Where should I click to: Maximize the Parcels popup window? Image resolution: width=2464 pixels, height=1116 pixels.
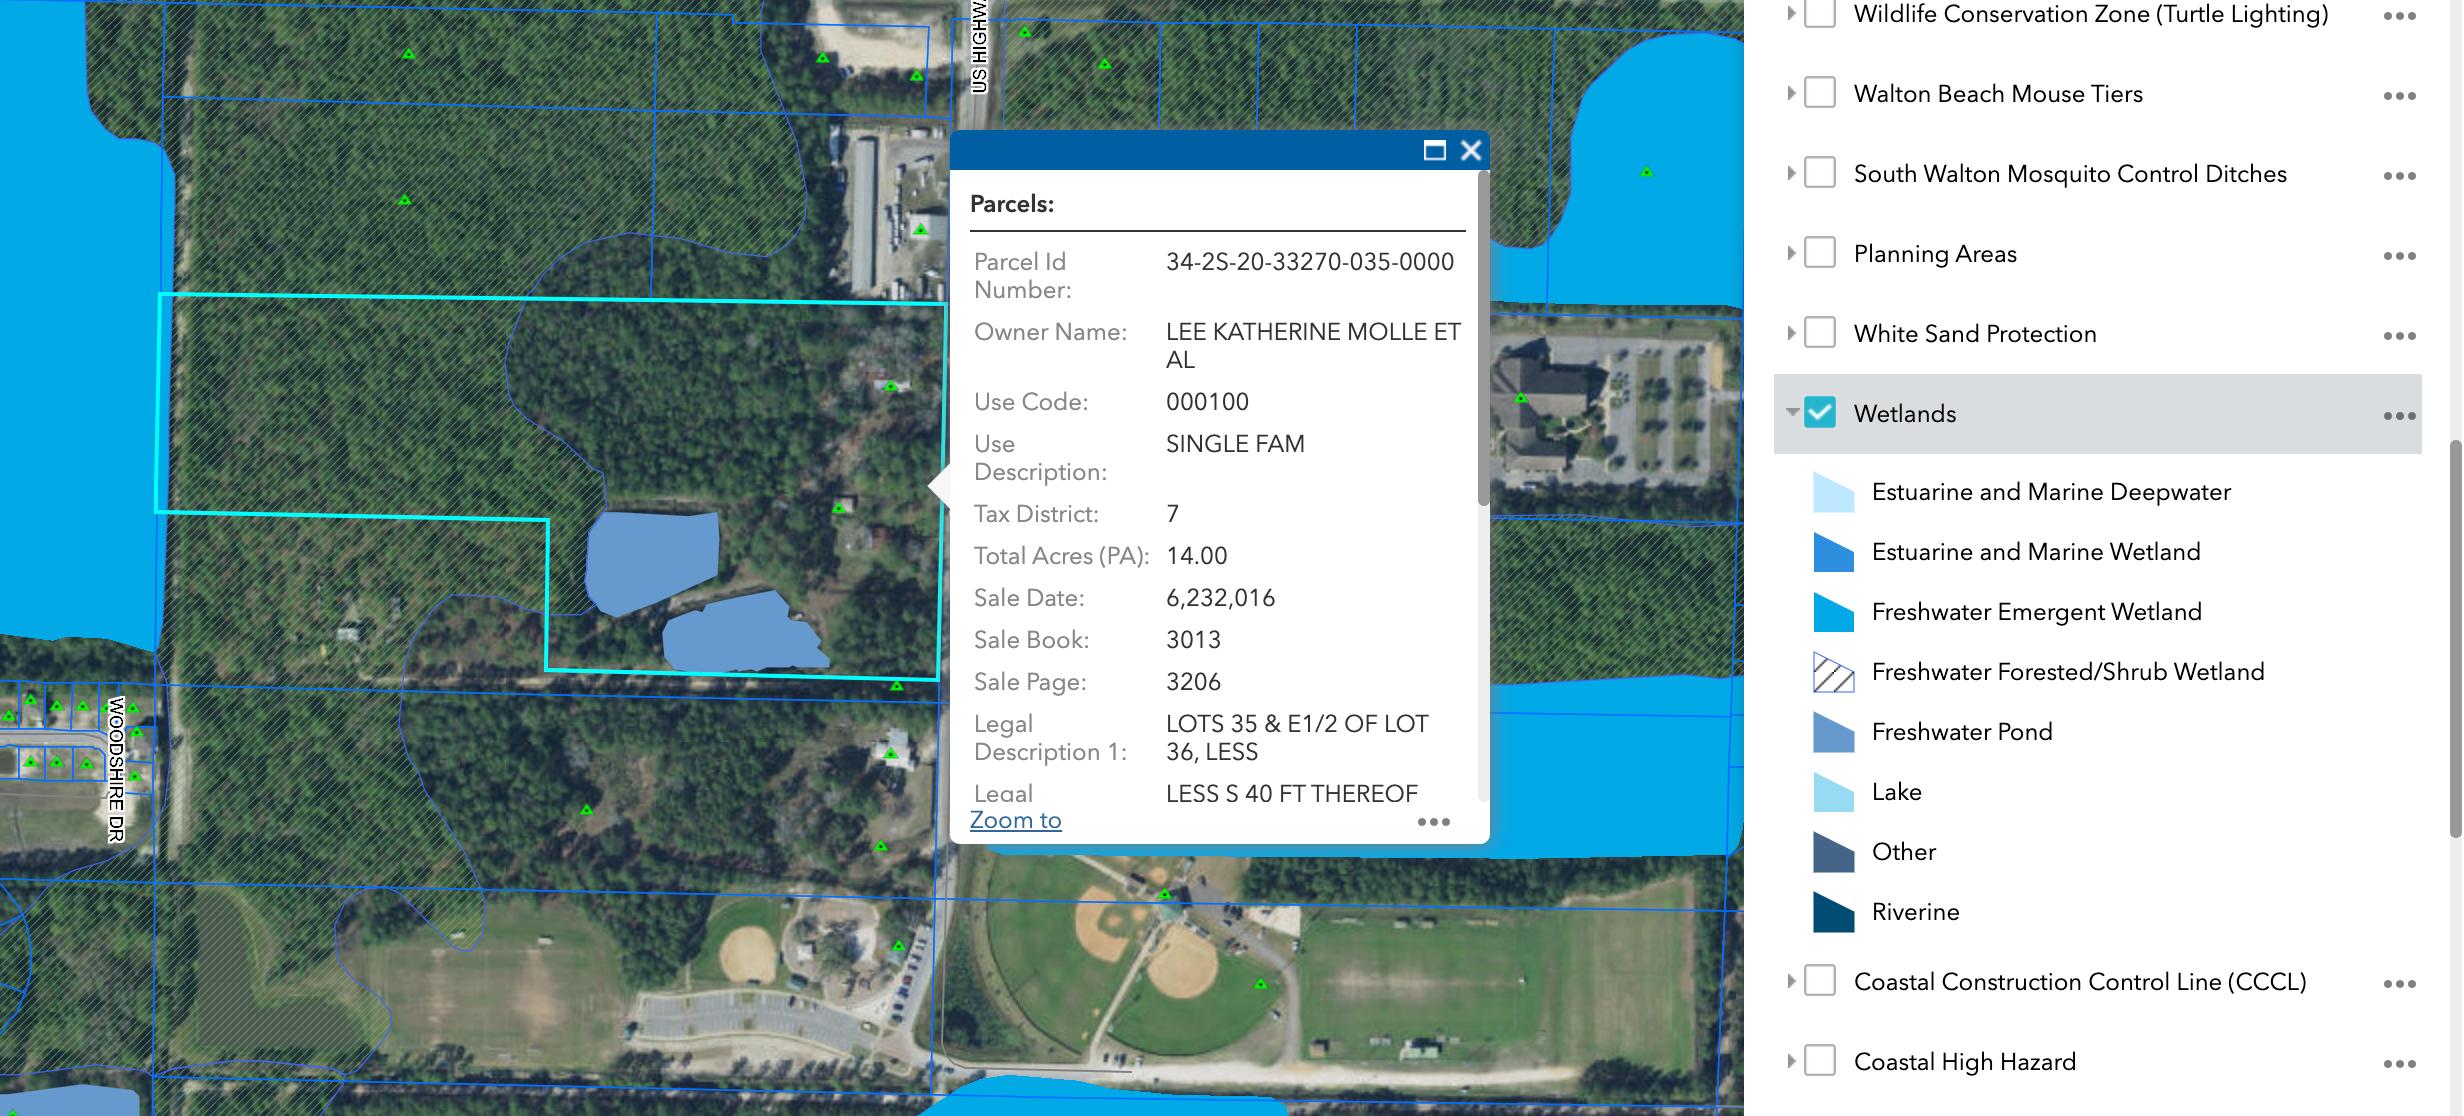tap(1434, 150)
